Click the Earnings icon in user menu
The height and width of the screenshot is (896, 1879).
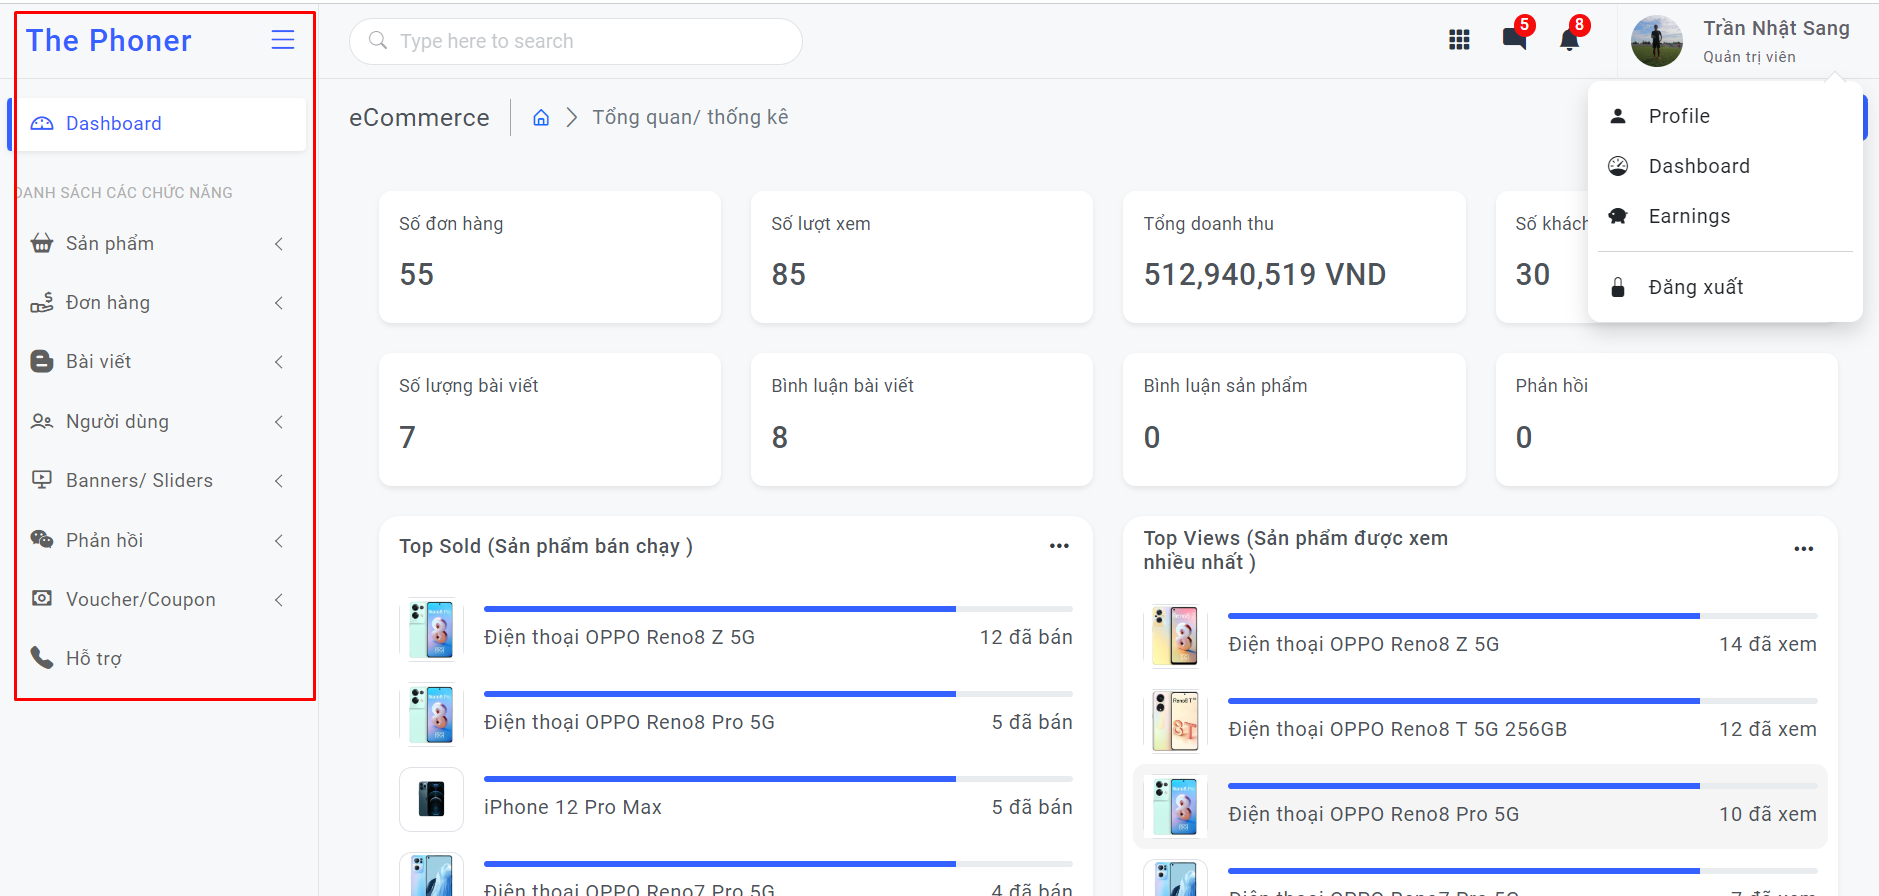pyautogui.click(x=1618, y=216)
